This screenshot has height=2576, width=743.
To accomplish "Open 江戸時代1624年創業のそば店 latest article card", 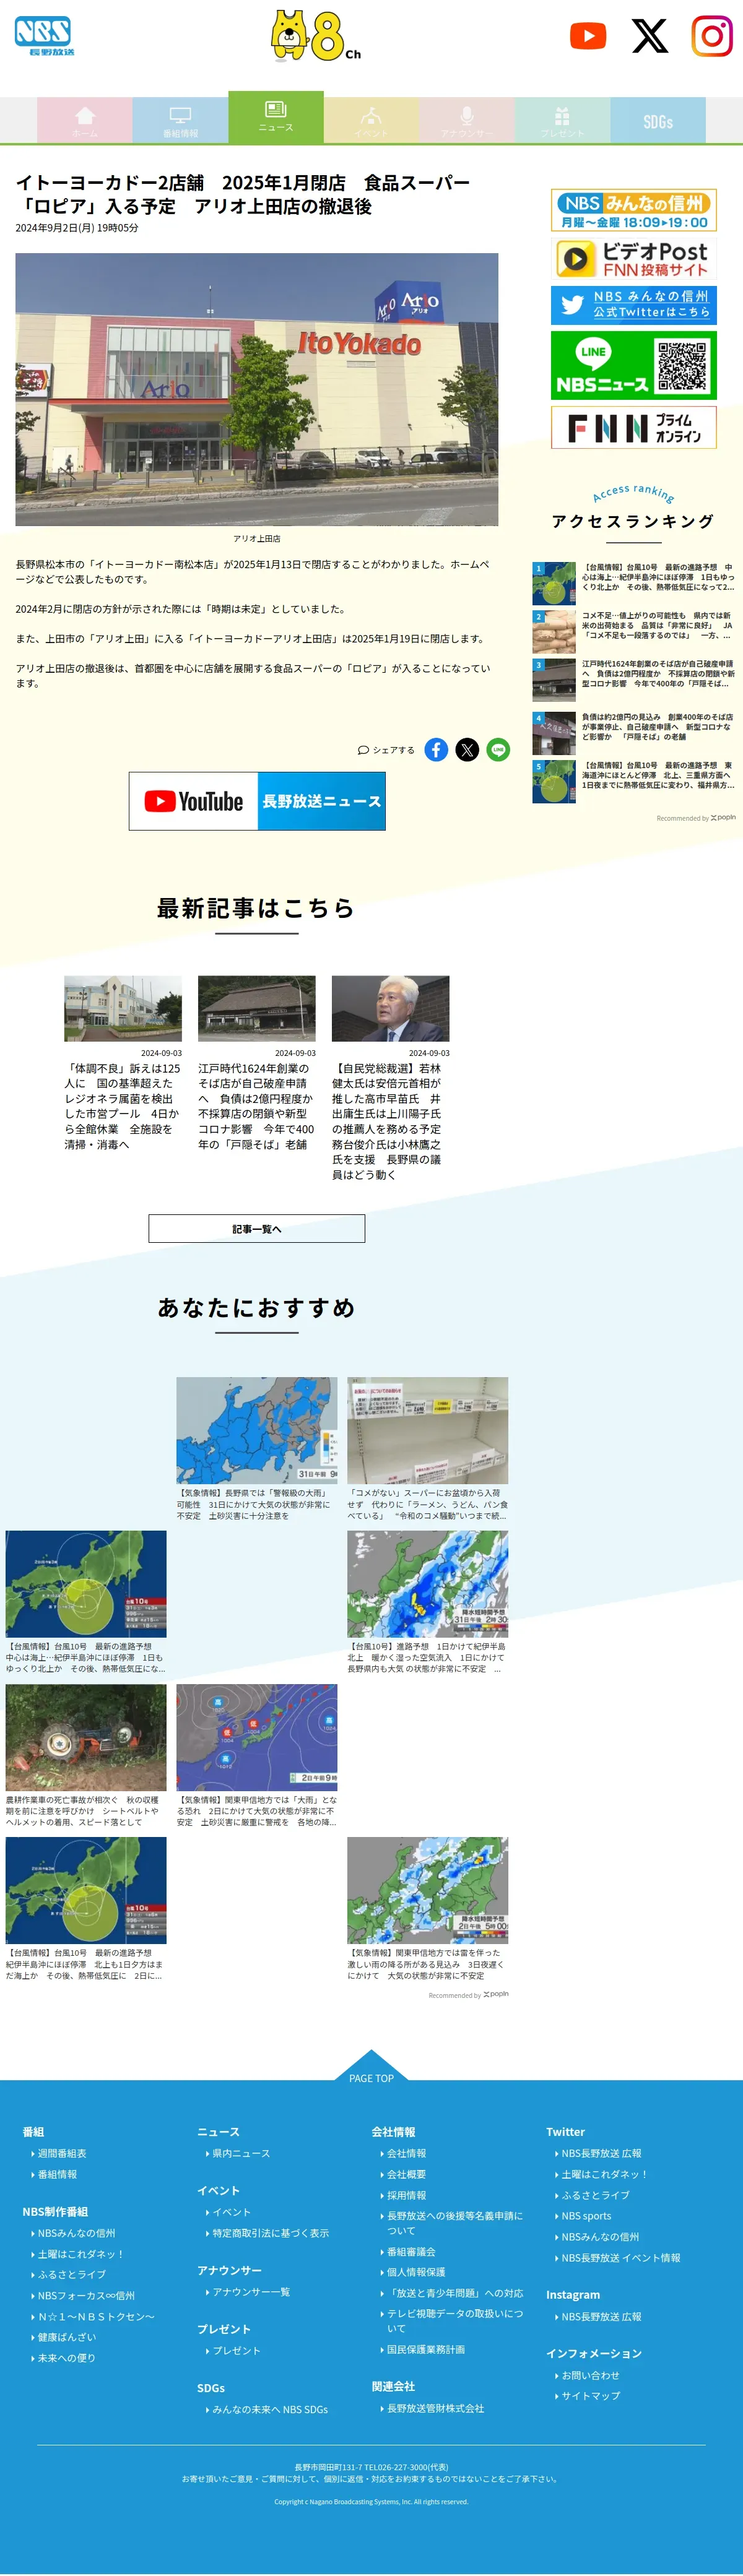I will pyautogui.click(x=257, y=1063).
